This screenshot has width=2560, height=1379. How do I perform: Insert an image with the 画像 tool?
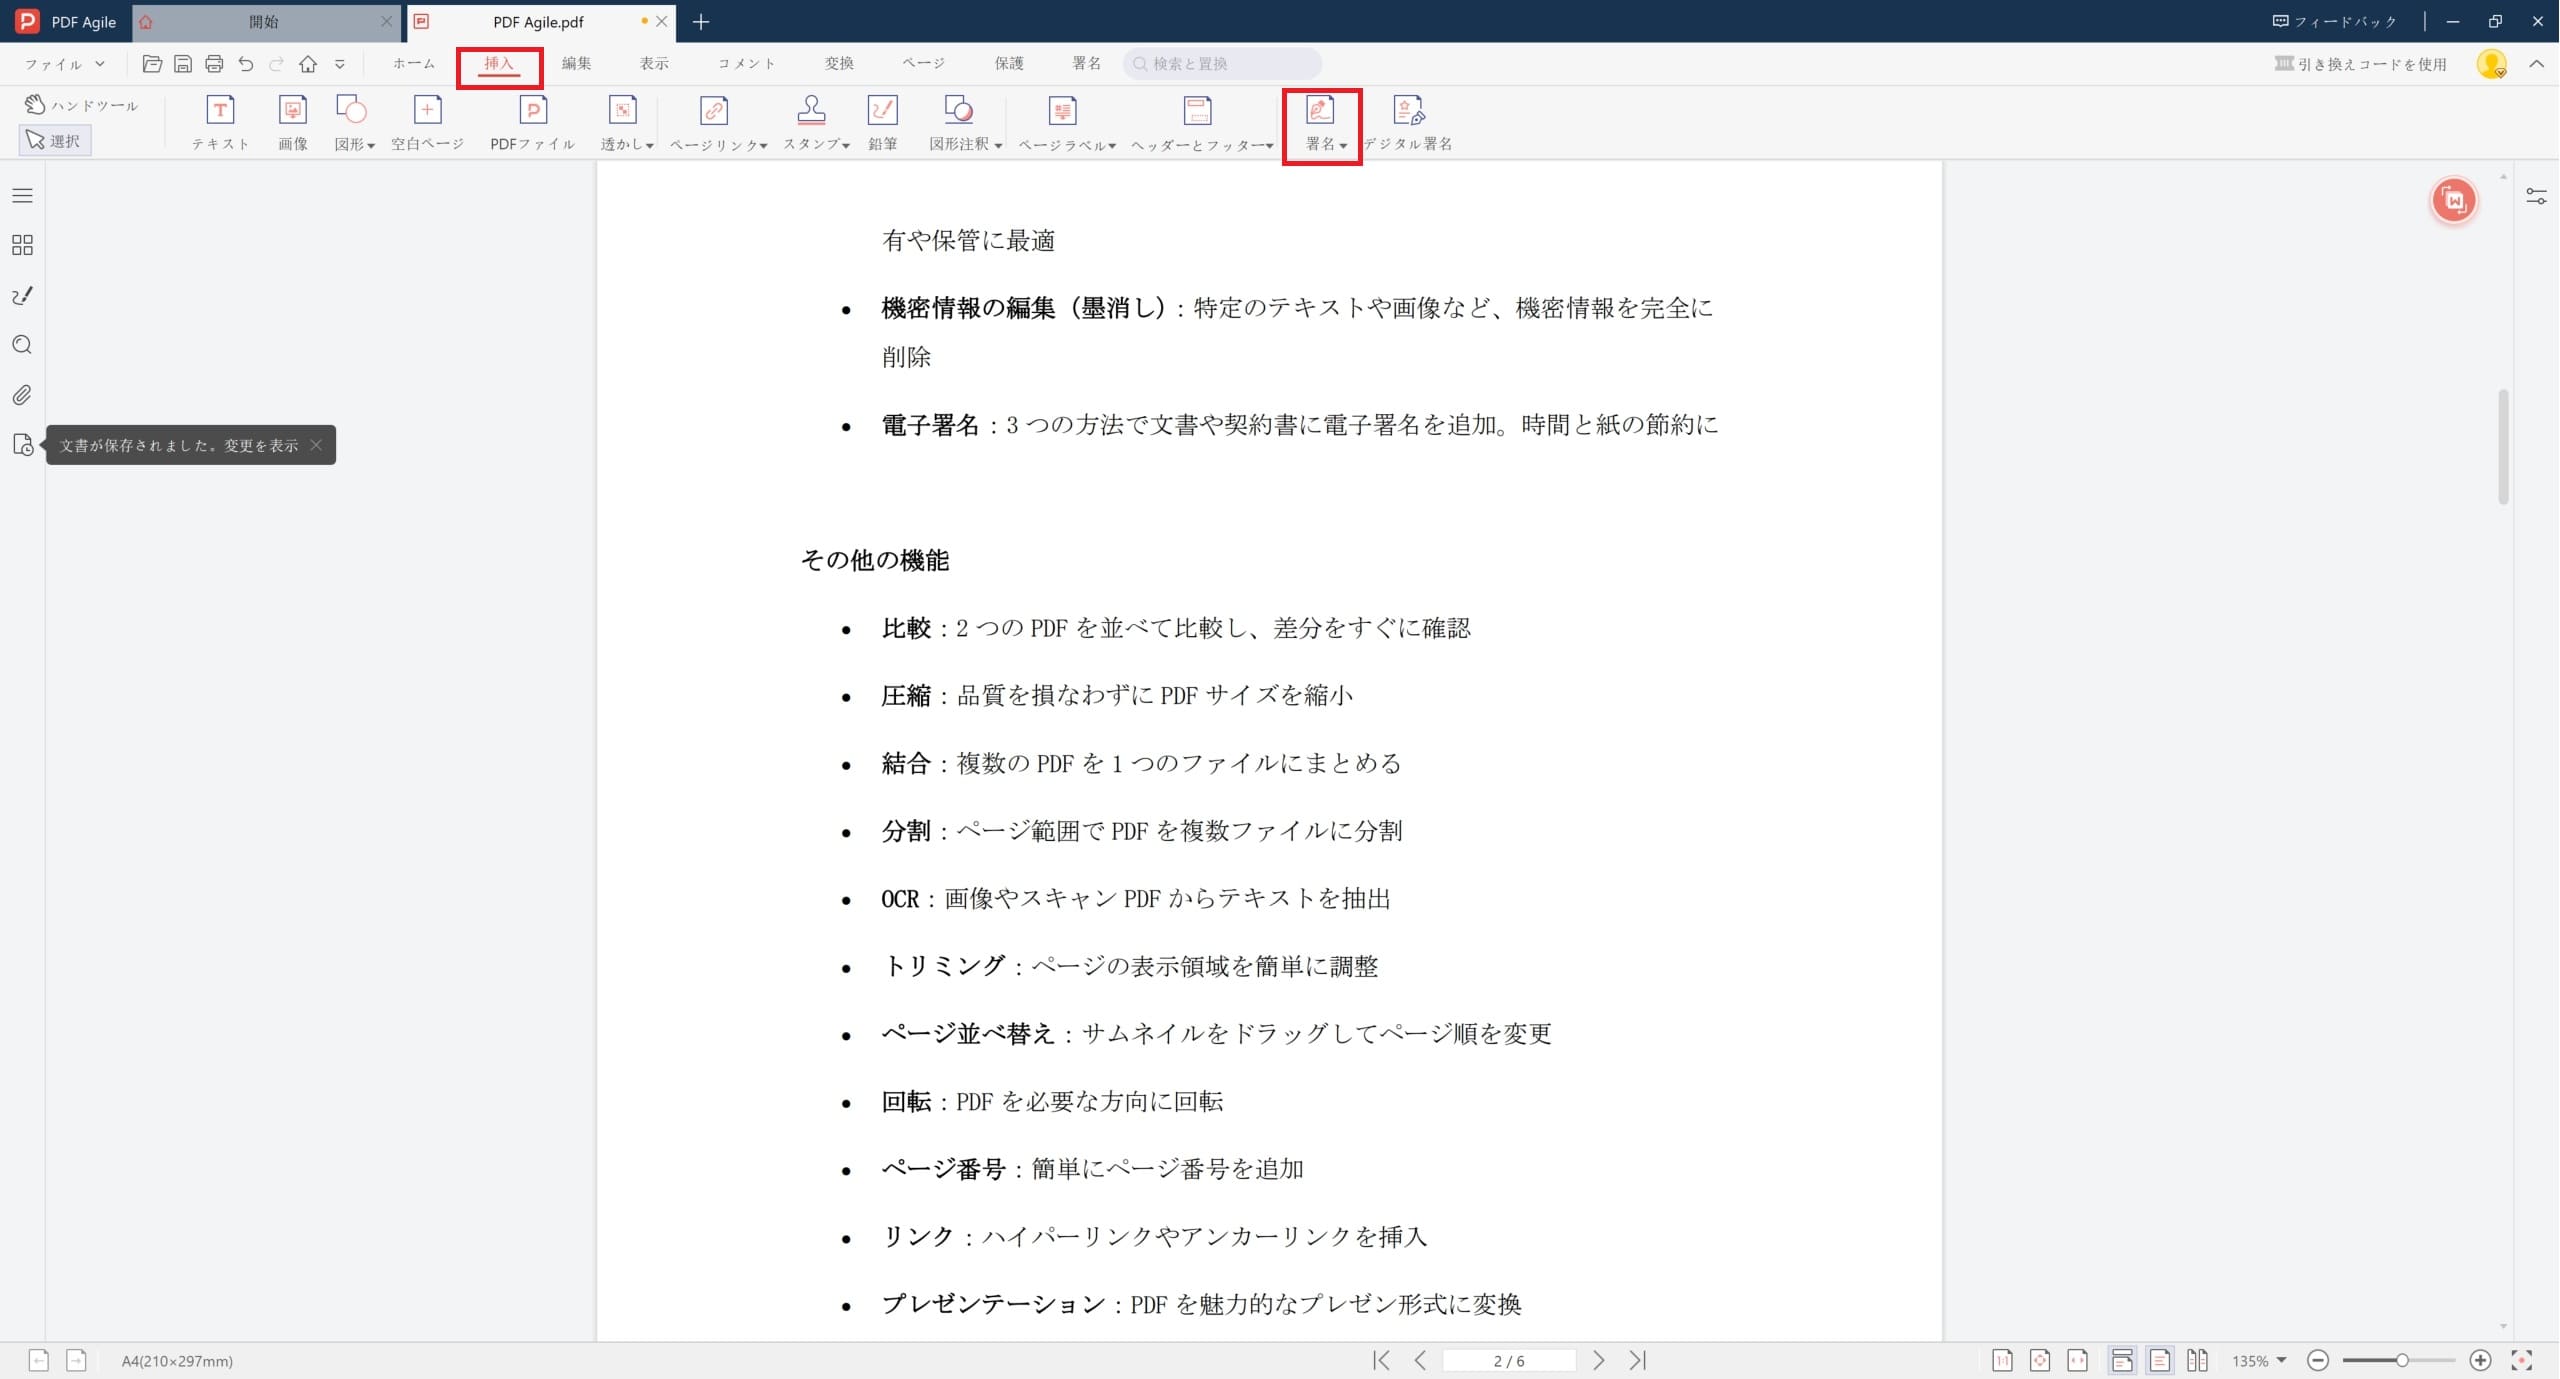tap(292, 120)
